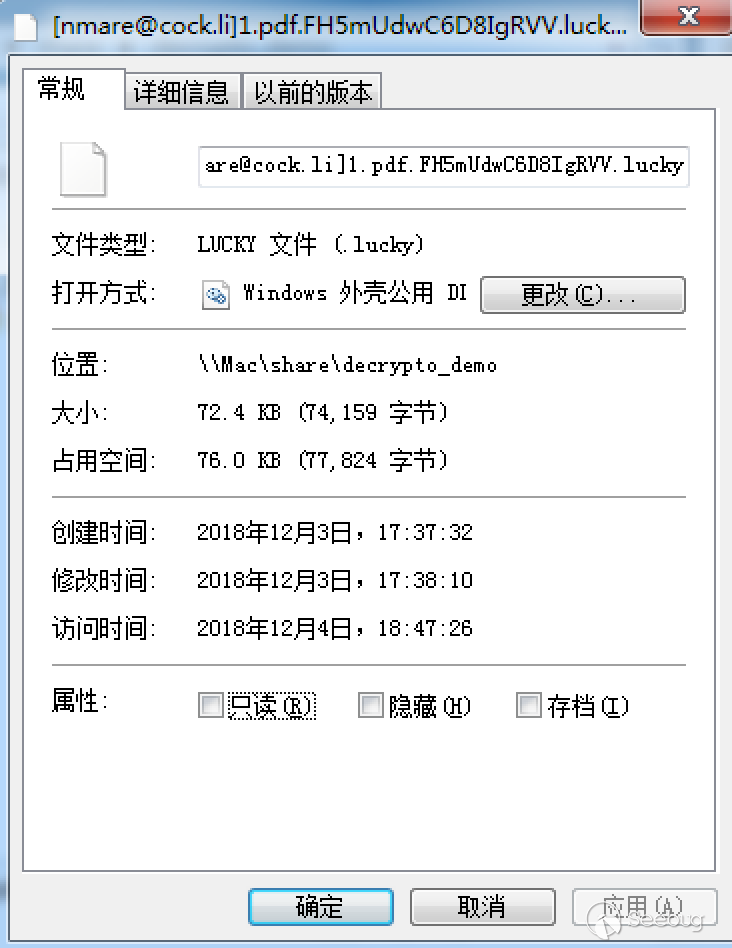The image size is (732, 948).
Task: Toggle the 隐藏 (H) checkbox
Action: pyautogui.click(x=371, y=705)
